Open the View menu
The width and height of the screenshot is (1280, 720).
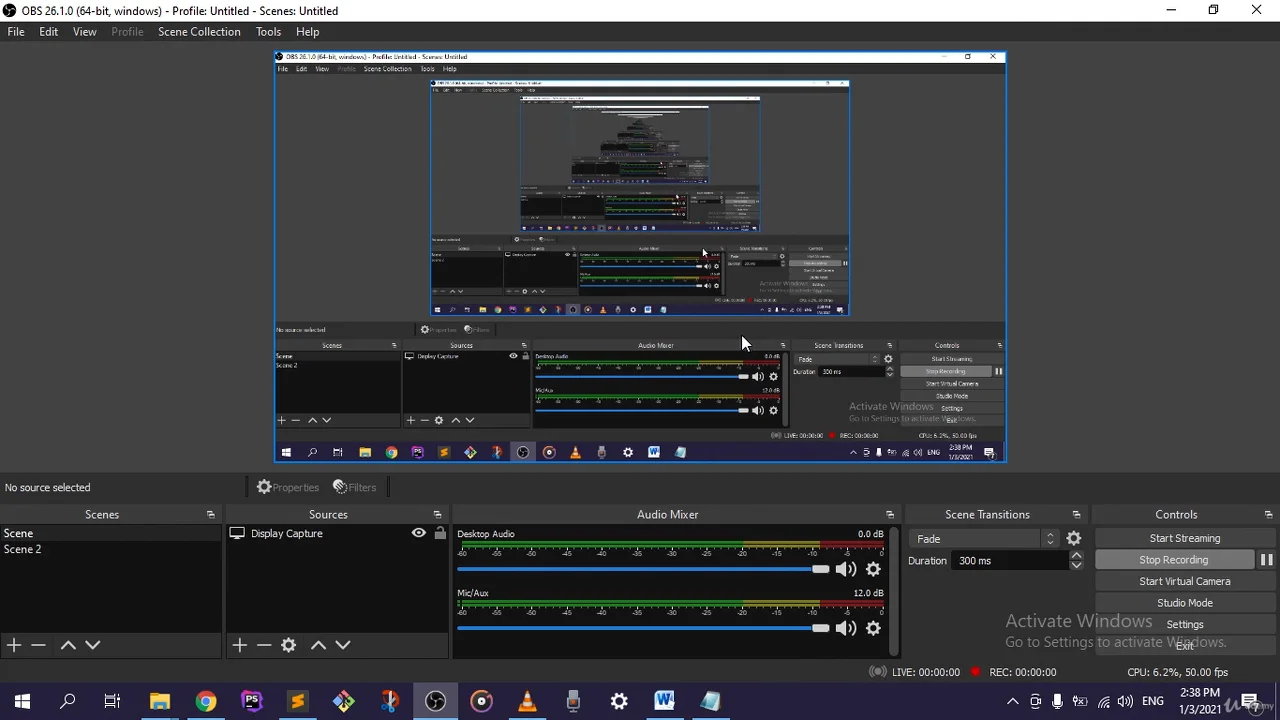(x=85, y=32)
